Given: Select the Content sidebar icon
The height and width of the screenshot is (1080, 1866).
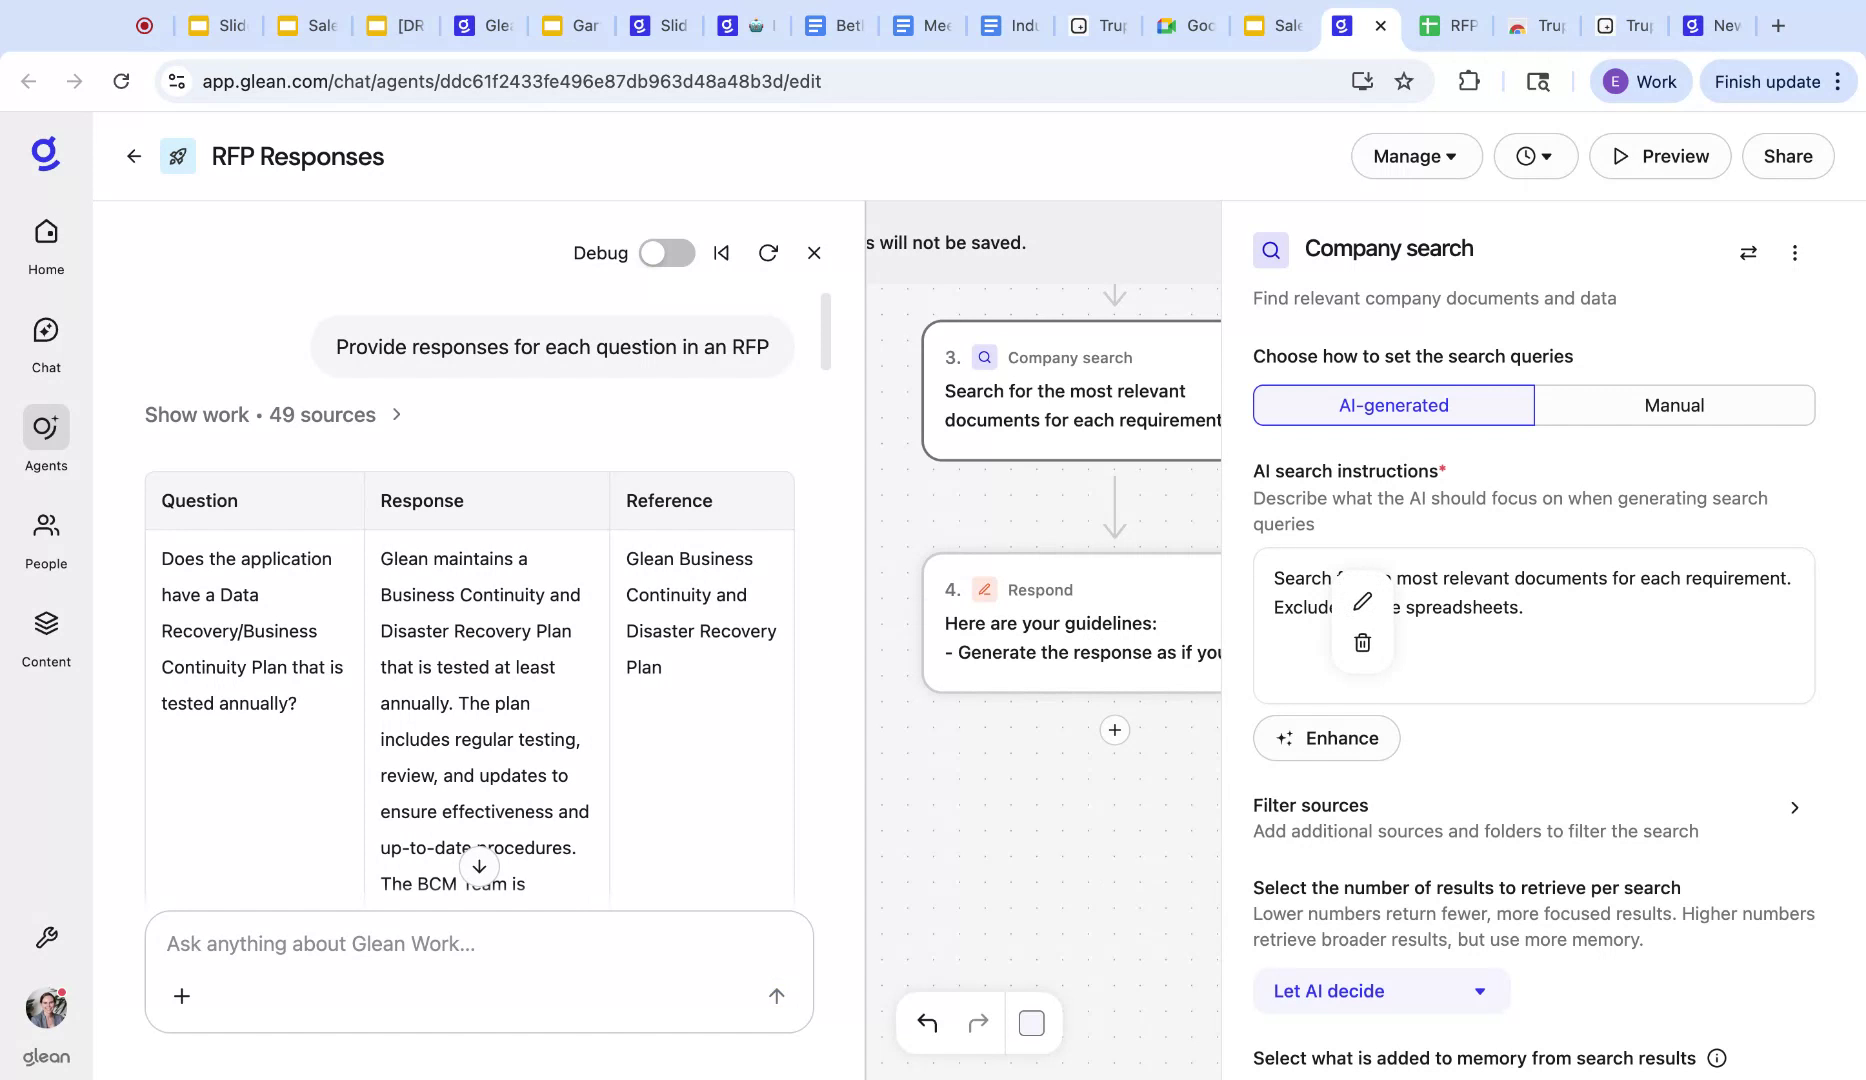Looking at the screenshot, I should point(45,635).
